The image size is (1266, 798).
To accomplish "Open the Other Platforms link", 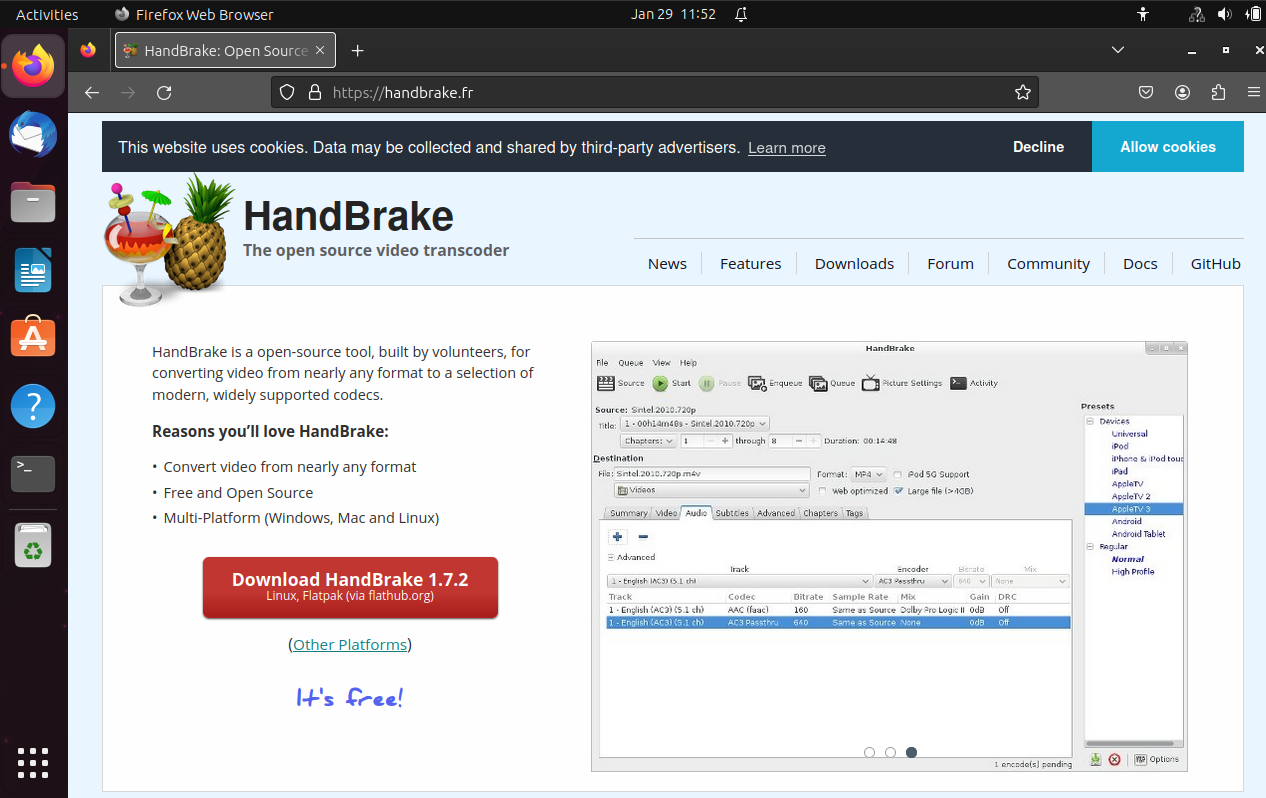I will click(x=349, y=644).
